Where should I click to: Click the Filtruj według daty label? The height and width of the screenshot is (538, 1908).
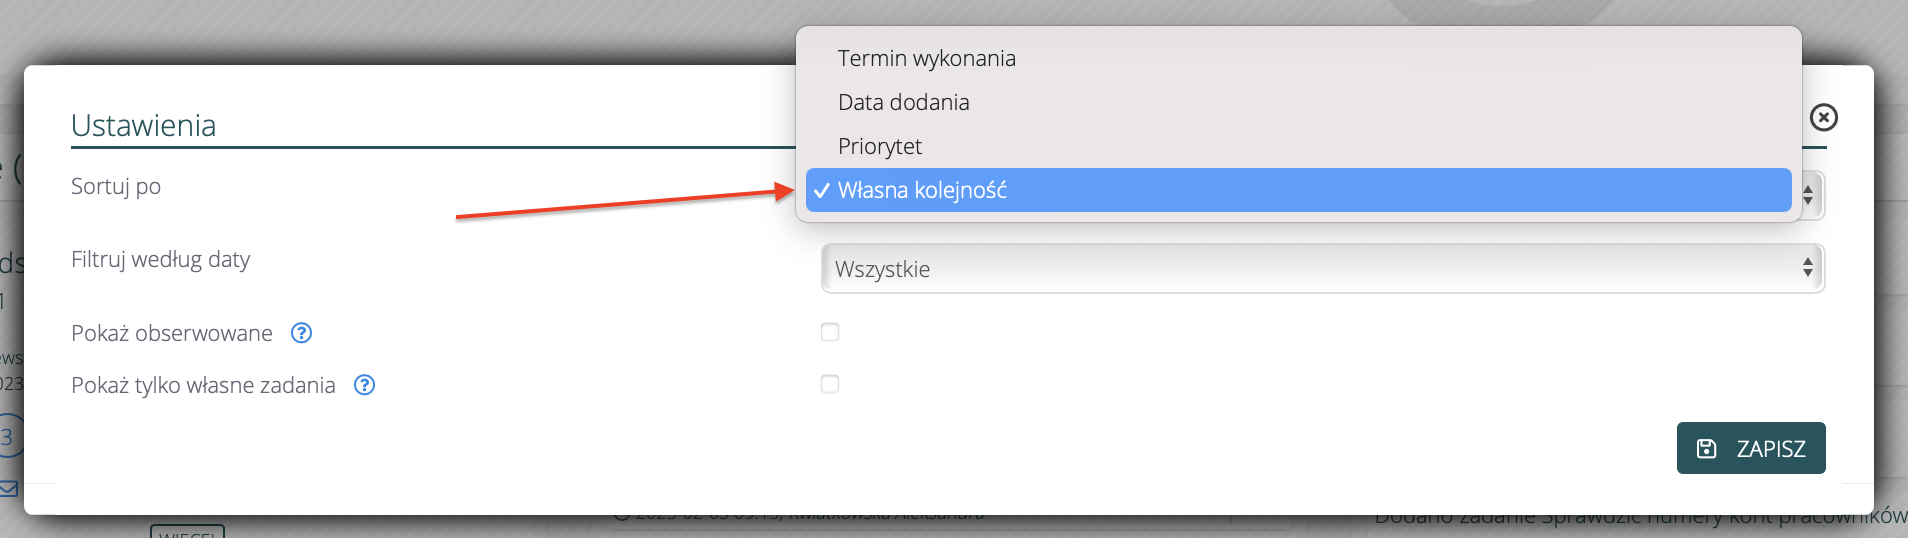click(161, 259)
